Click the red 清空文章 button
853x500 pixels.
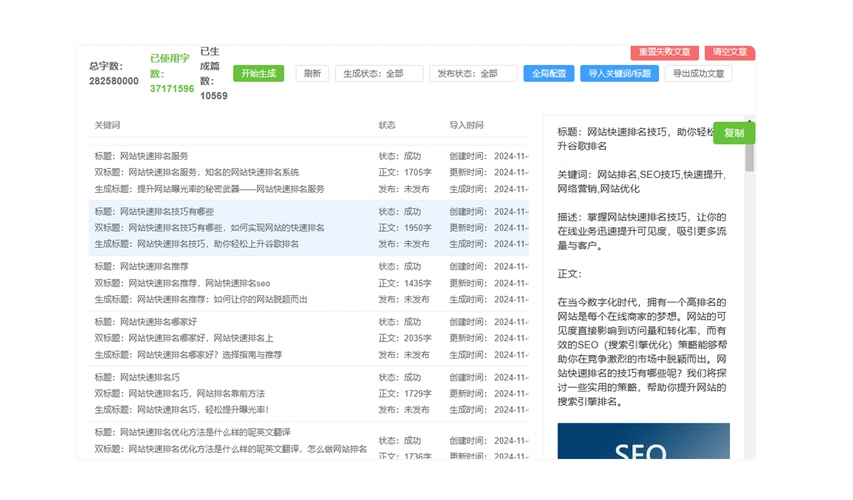pyautogui.click(x=730, y=52)
